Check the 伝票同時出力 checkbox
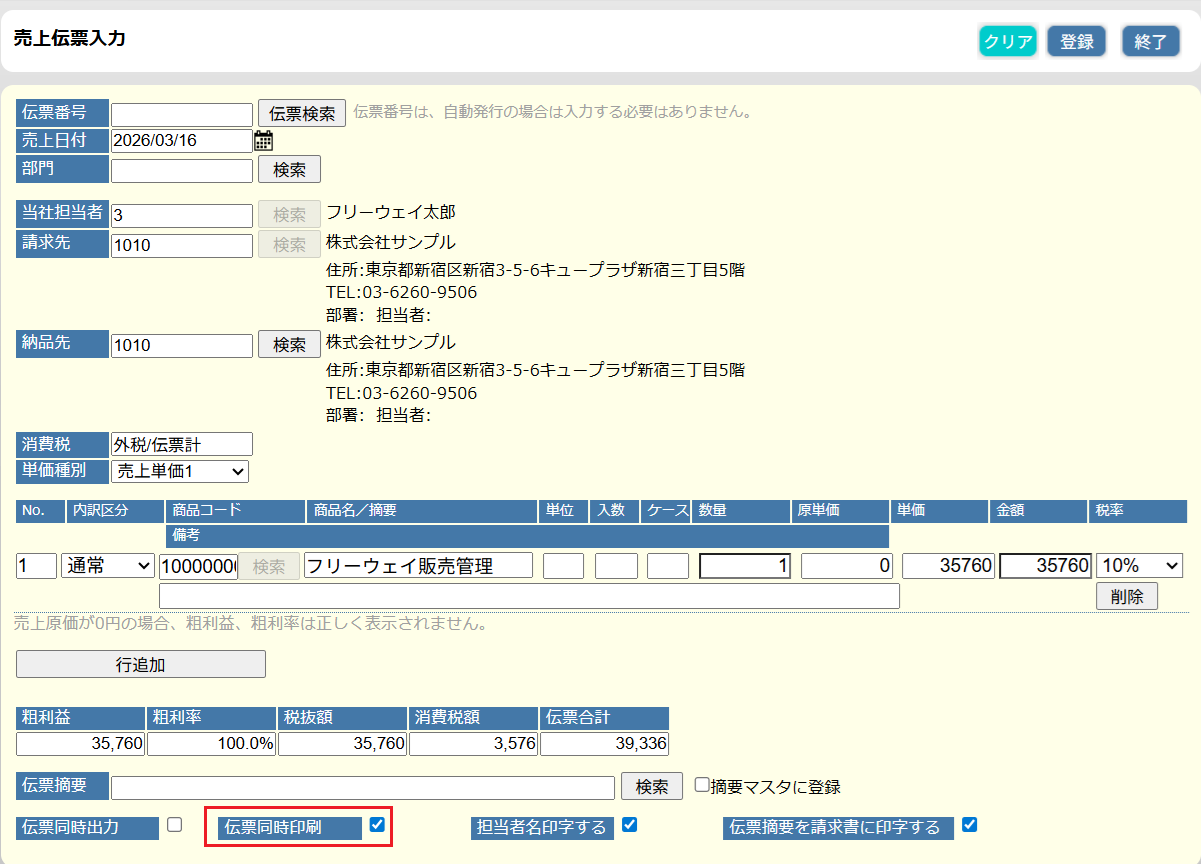Image resolution: width=1201 pixels, height=864 pixels. pyautogui.click(x=175, y=825)
